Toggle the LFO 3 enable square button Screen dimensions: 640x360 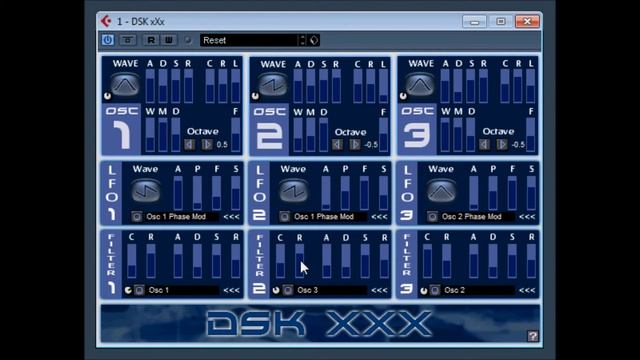(x=432, y=216)
